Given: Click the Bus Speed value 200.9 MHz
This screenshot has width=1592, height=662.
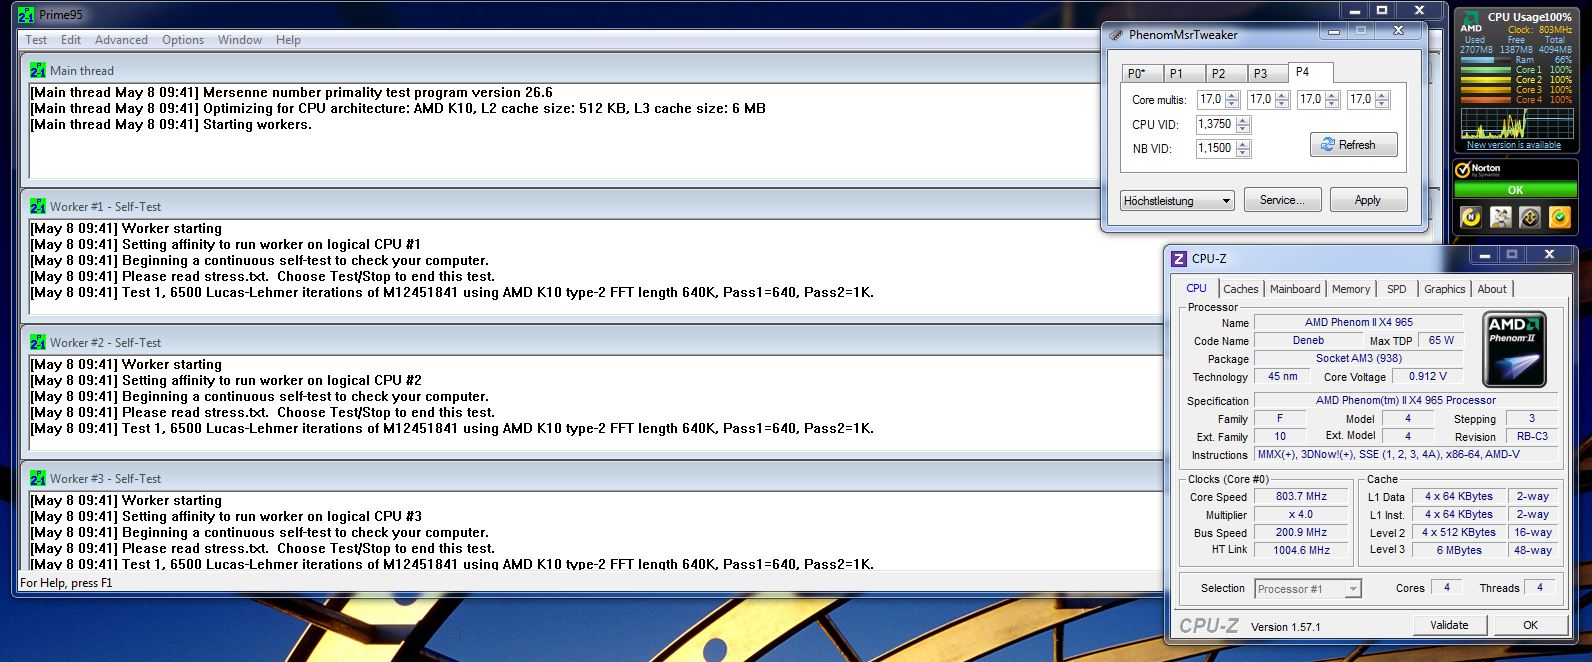Looking at the screenshot, I should 1301,532.
